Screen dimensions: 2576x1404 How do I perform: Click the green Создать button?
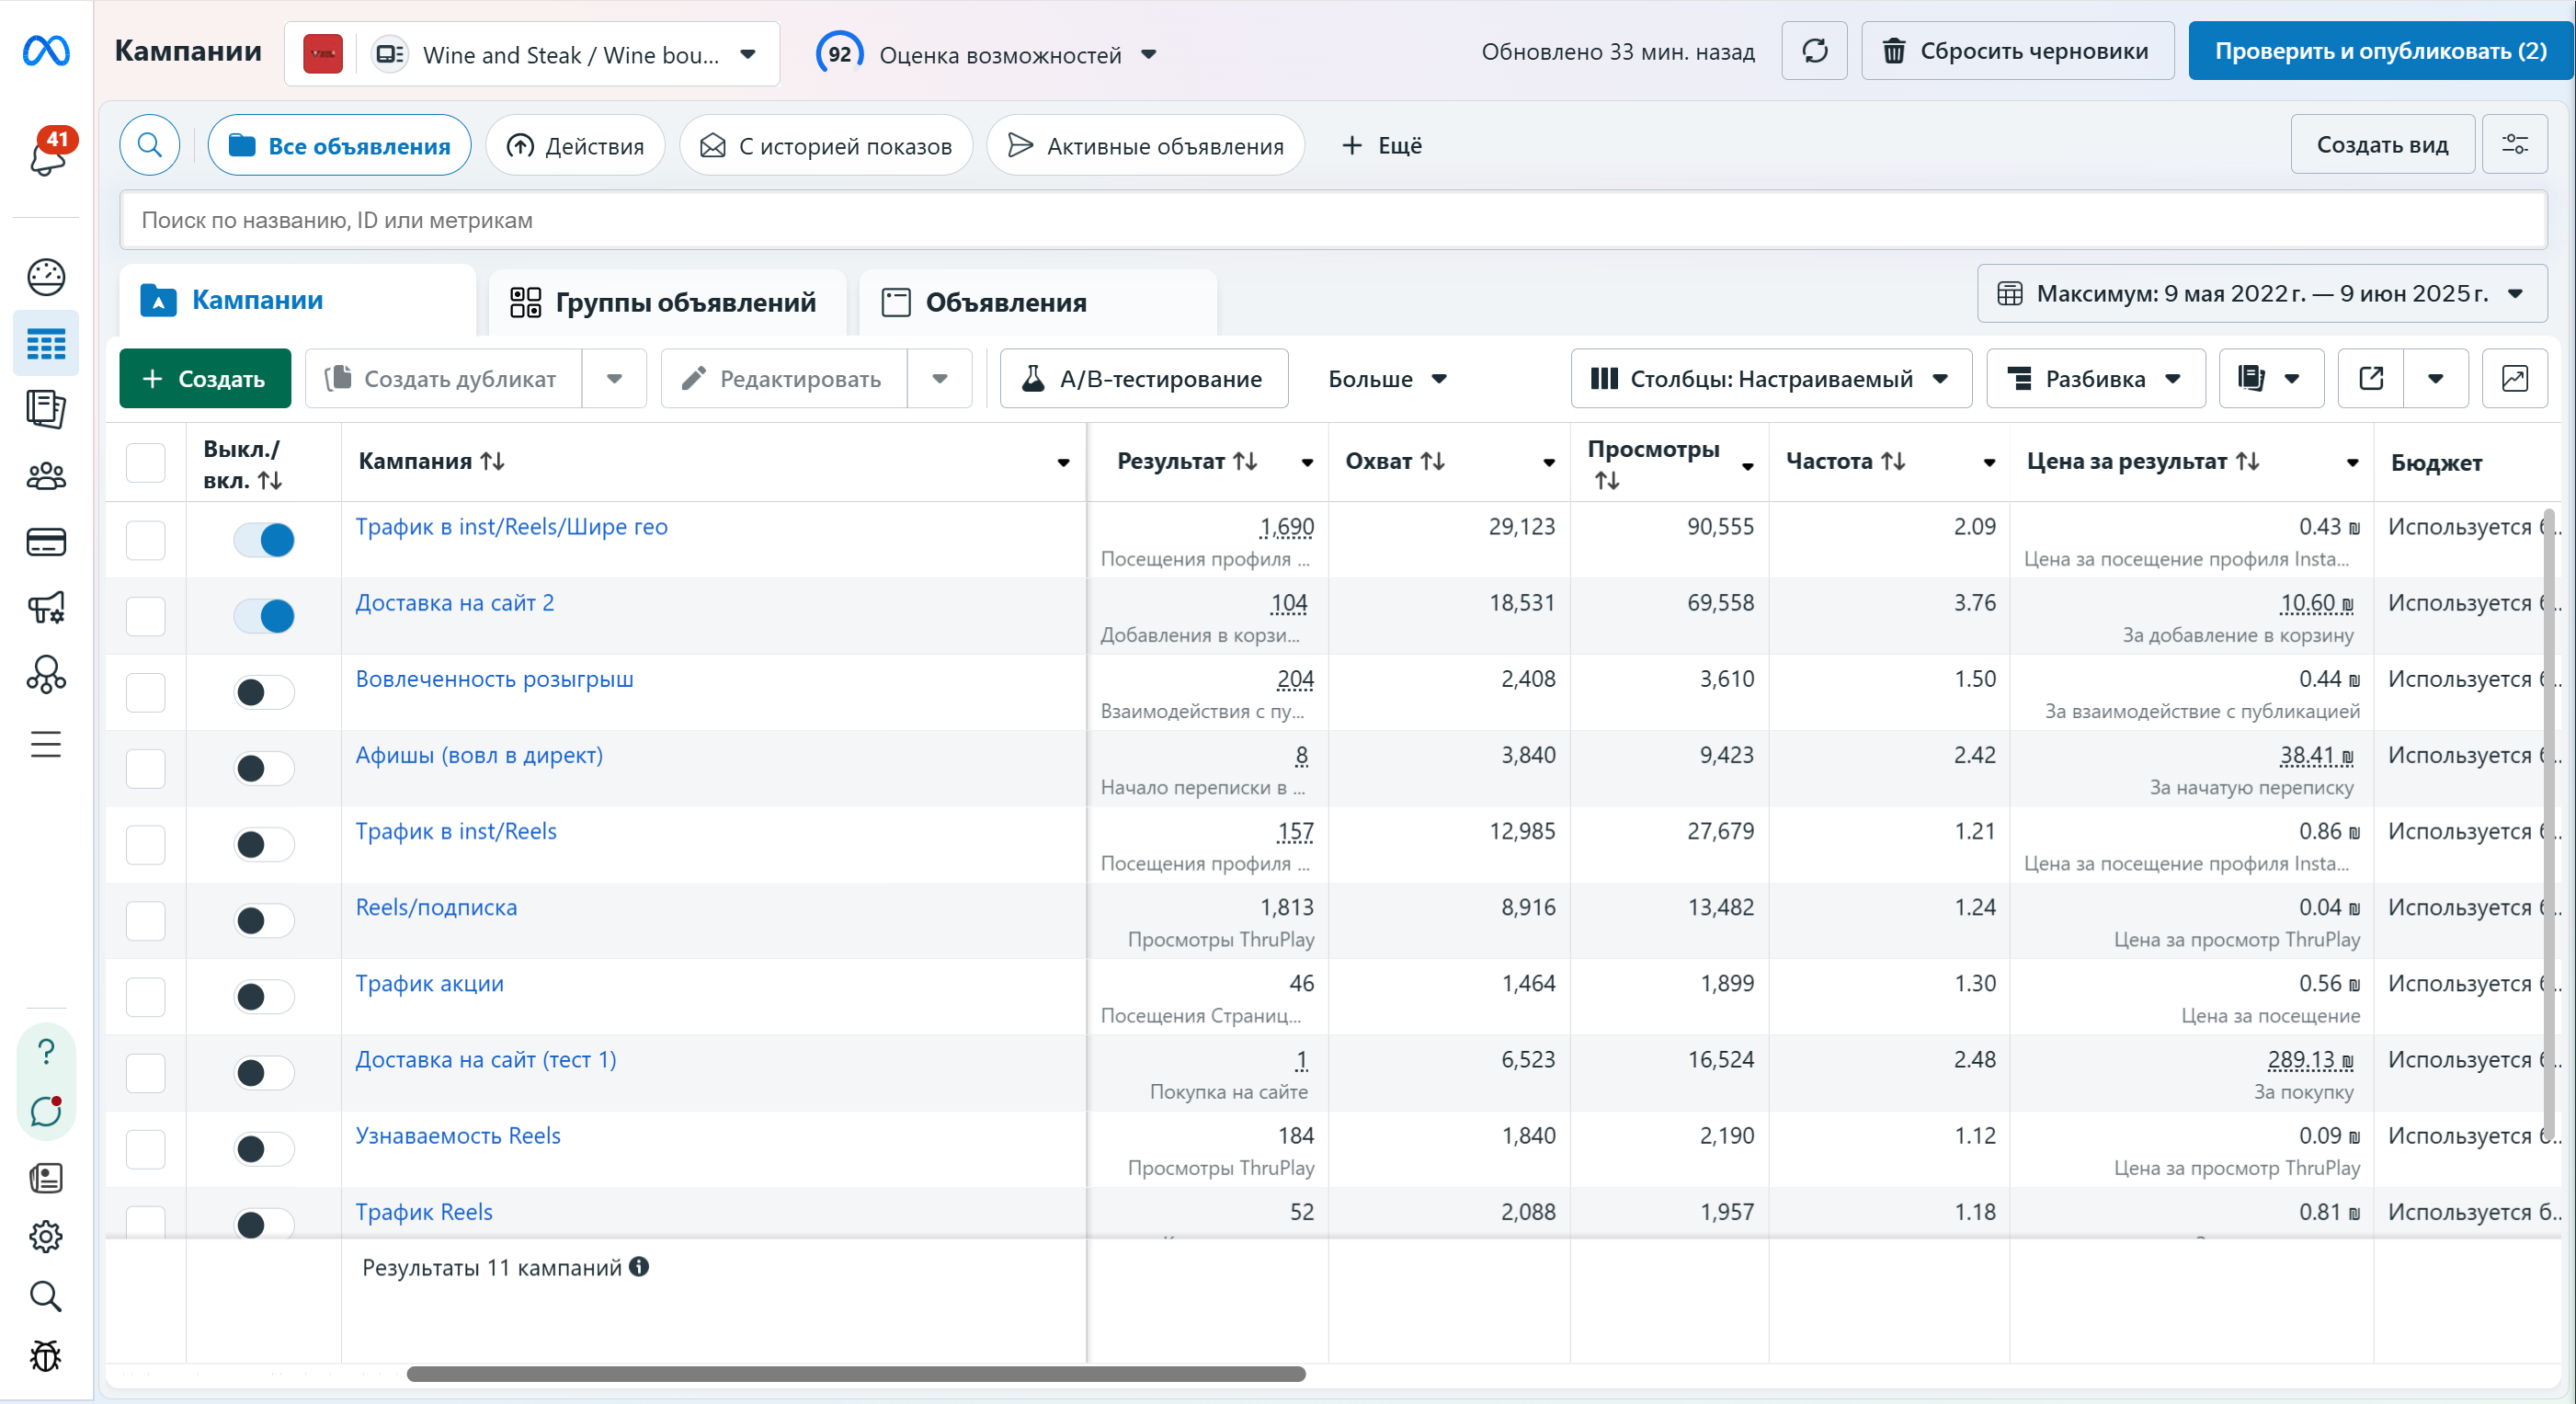pos(205,379)
